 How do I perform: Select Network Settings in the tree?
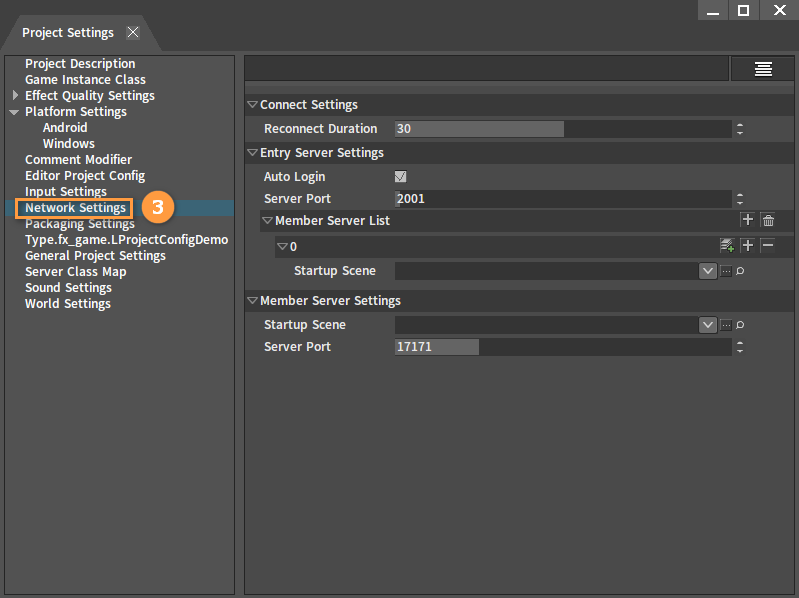point(75,208)
